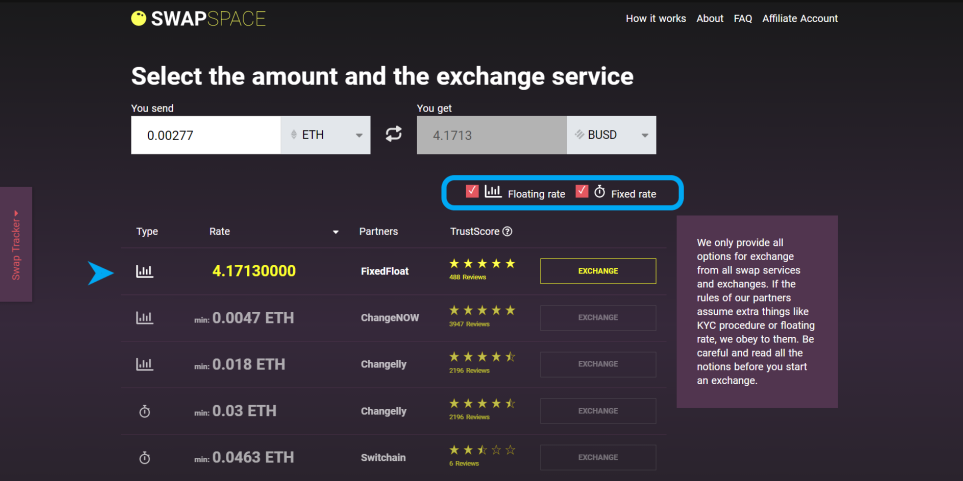Click the Rate column header
The height and width of the screenshot is (481, 963).
point(220,232)
